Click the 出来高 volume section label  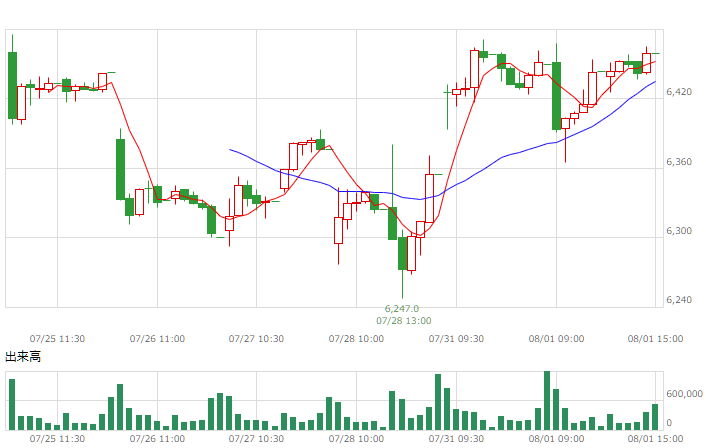coord(23,357)
